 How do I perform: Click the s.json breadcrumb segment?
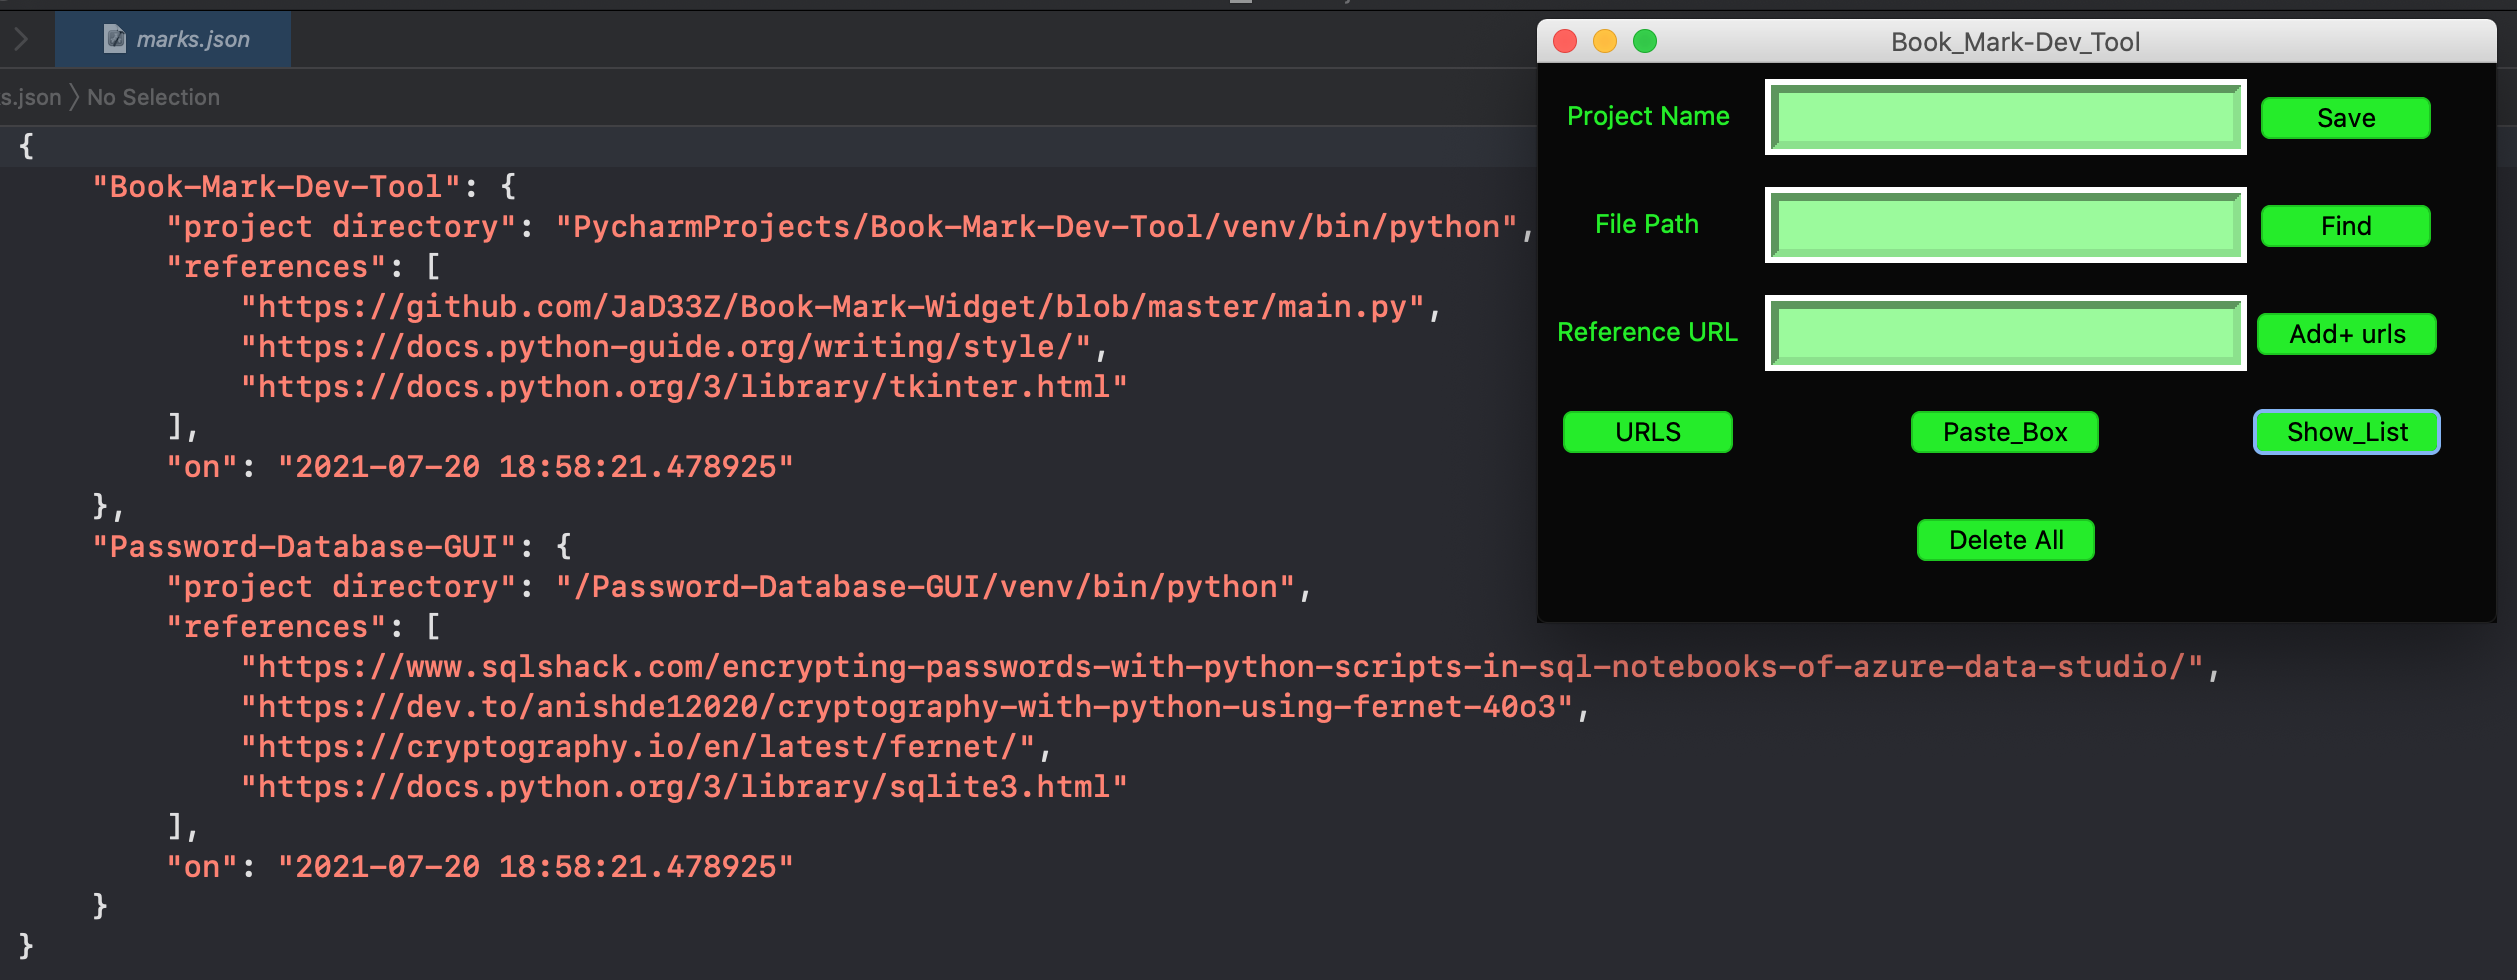point(31,97)
